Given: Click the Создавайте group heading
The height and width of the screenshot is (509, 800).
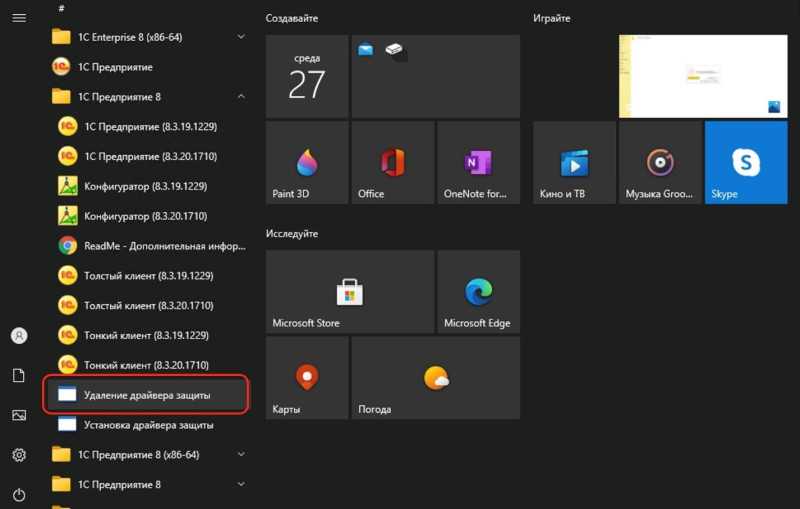Looking at the screenshot, I should coord(292,18).
